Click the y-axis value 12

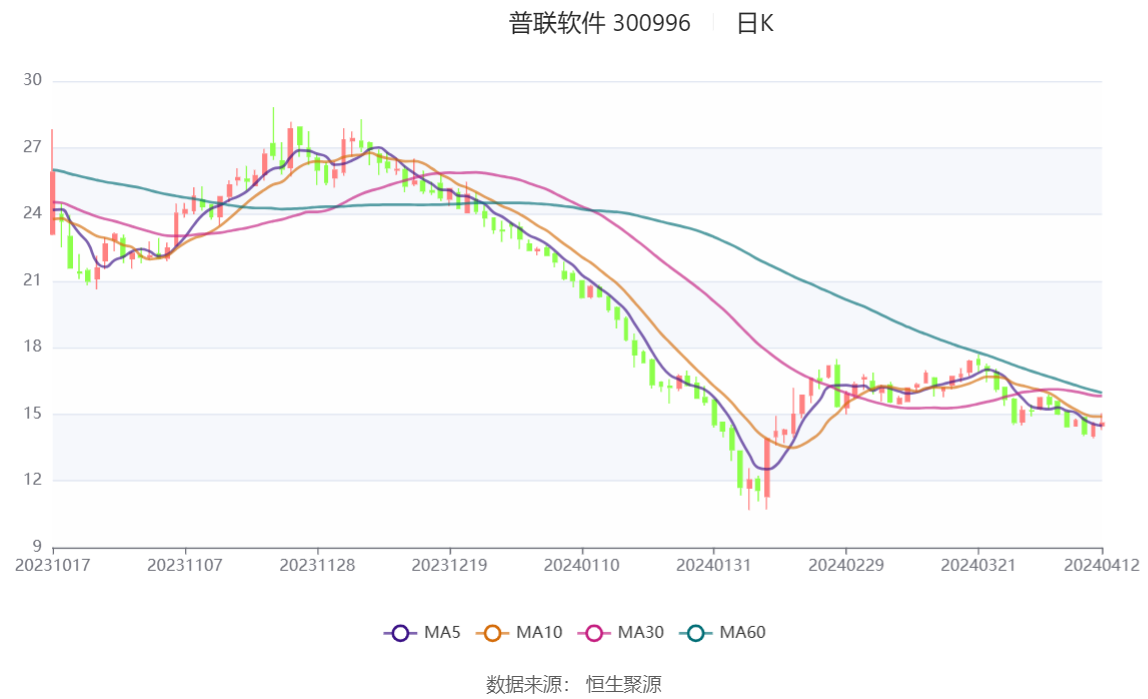(33, 480)
